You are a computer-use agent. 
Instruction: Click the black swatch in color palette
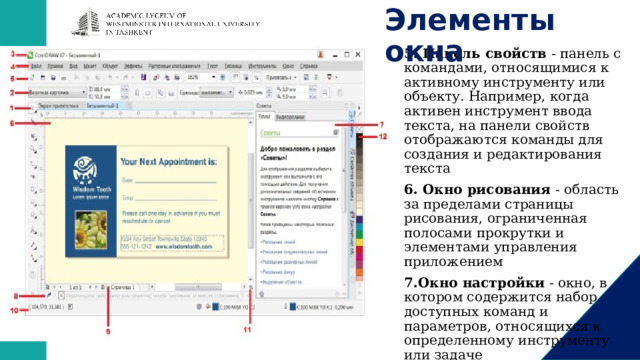tap(360, 138)
